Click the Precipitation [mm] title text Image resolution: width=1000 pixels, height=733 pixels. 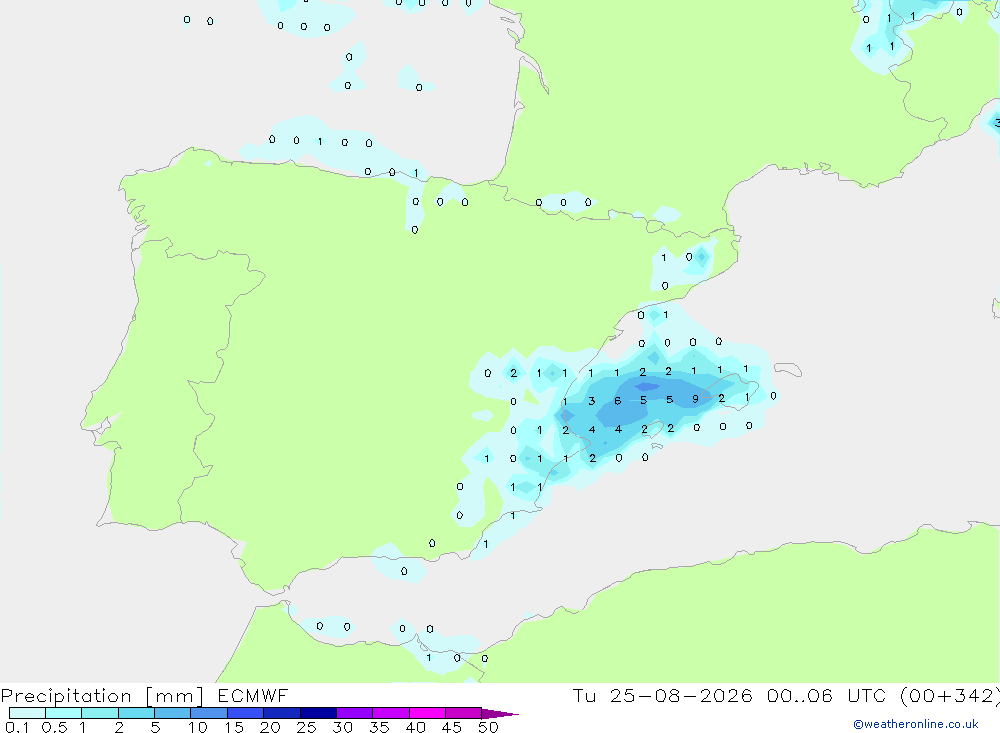coord(102,696)
